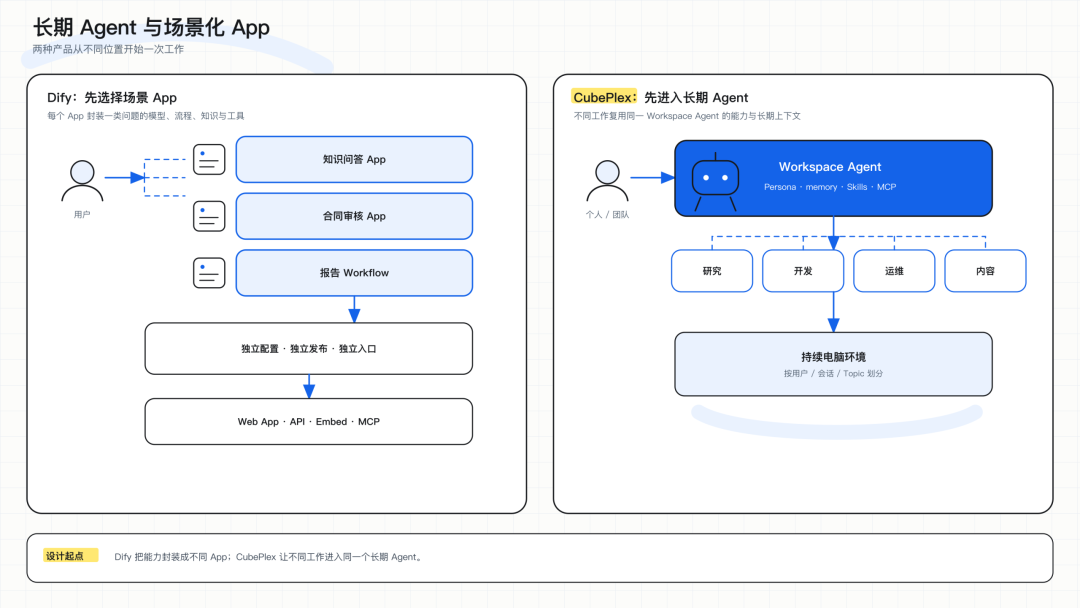Click the 持续电脑环境 heading
The width and height of the screenshot is (1080, 608).
833,357
